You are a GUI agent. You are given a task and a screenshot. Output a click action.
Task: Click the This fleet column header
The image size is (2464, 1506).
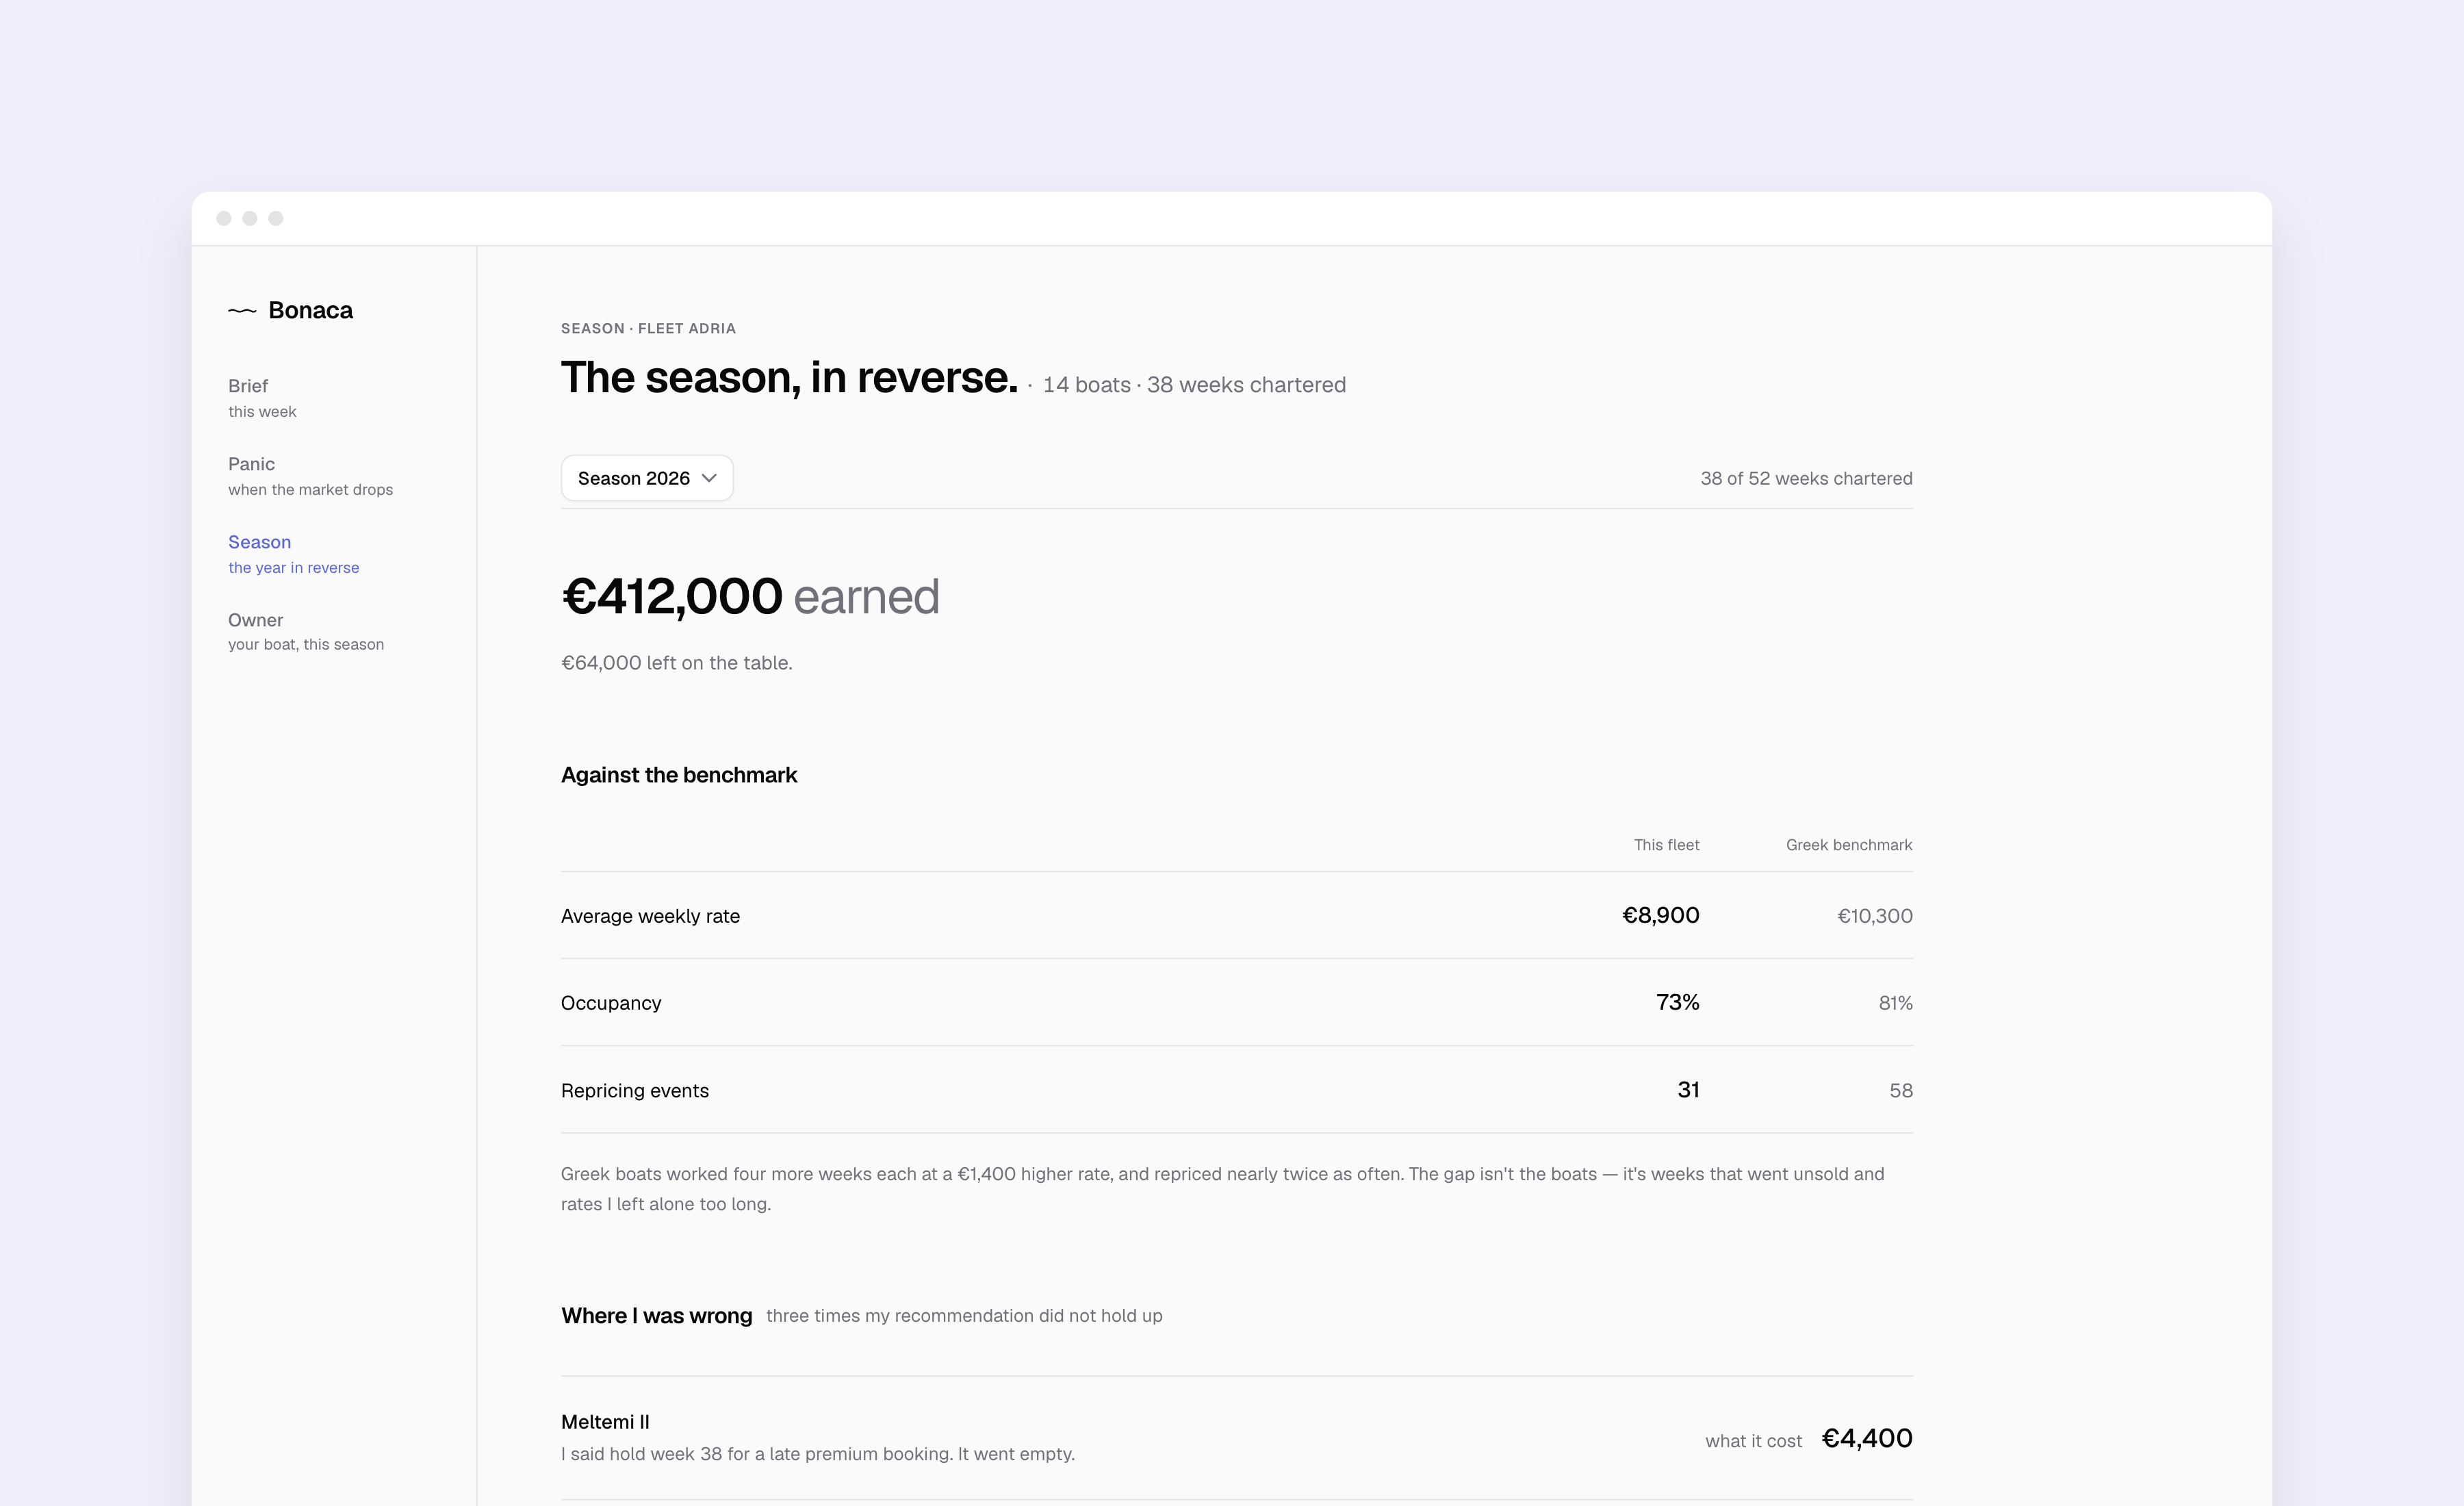coord(1666,845)
